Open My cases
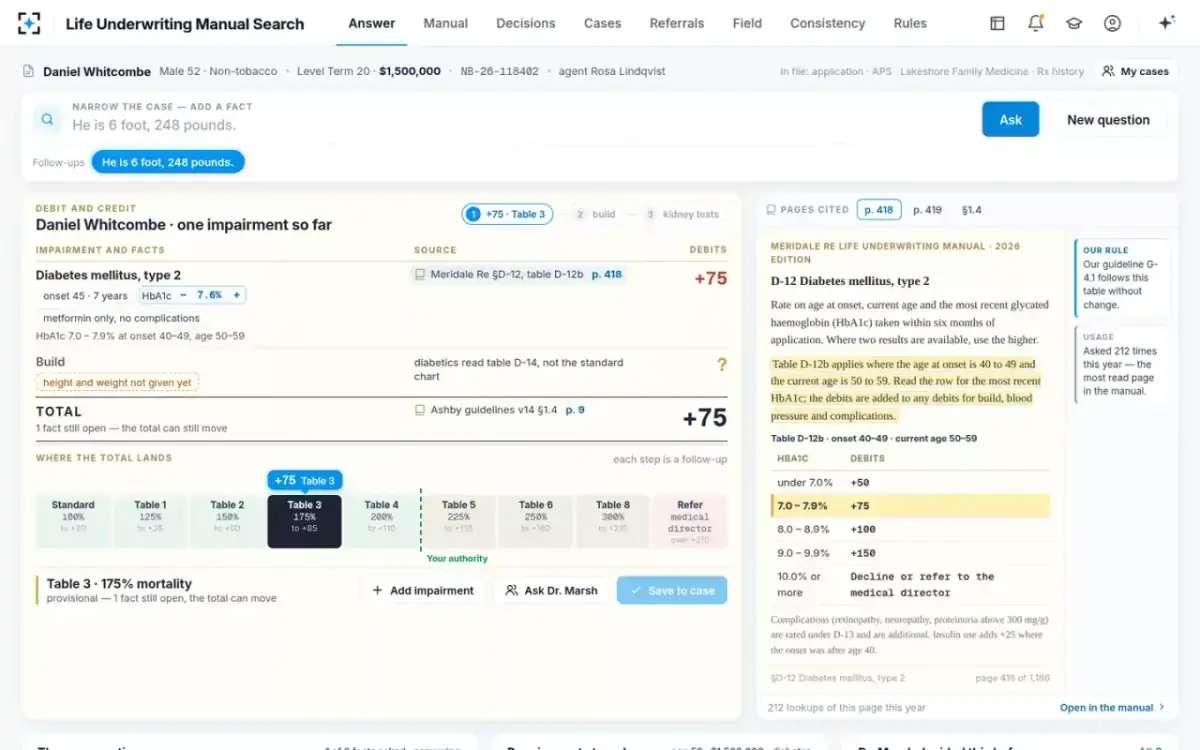This screenshot has height=750, width=1200. pyautogui.click(x=1135, y=71)
